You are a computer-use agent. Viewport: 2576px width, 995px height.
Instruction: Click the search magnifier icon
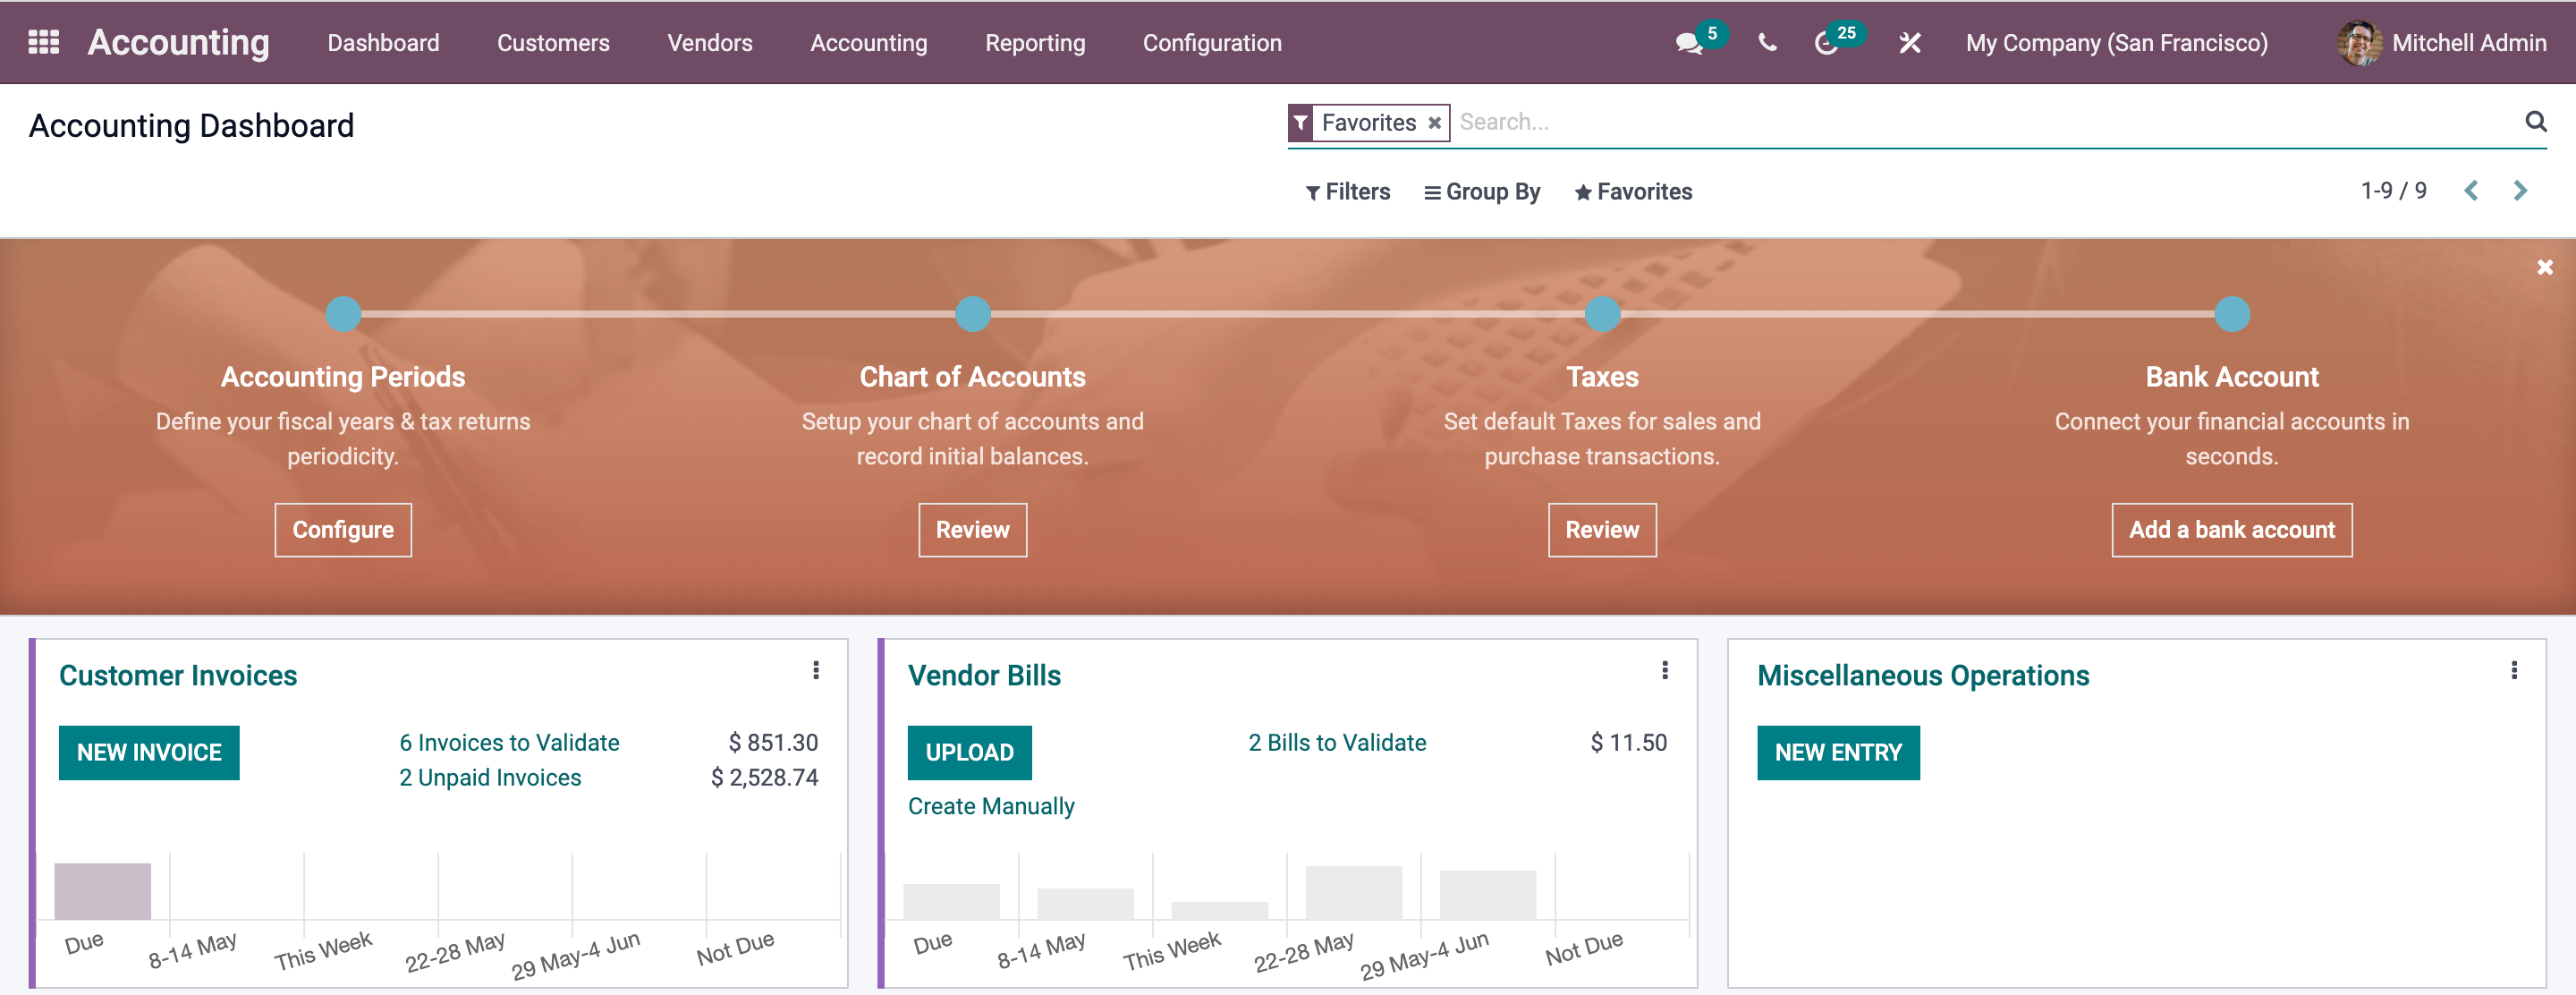[2535, 122]
